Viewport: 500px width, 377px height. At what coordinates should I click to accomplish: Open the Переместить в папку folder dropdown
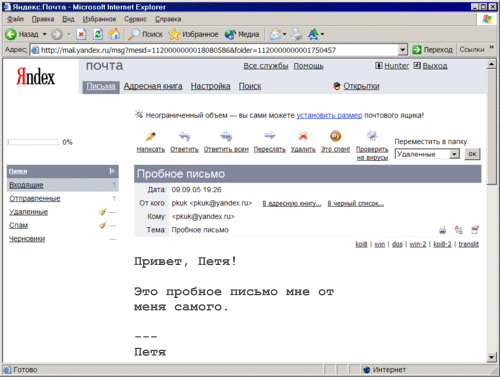pos(427,154)
